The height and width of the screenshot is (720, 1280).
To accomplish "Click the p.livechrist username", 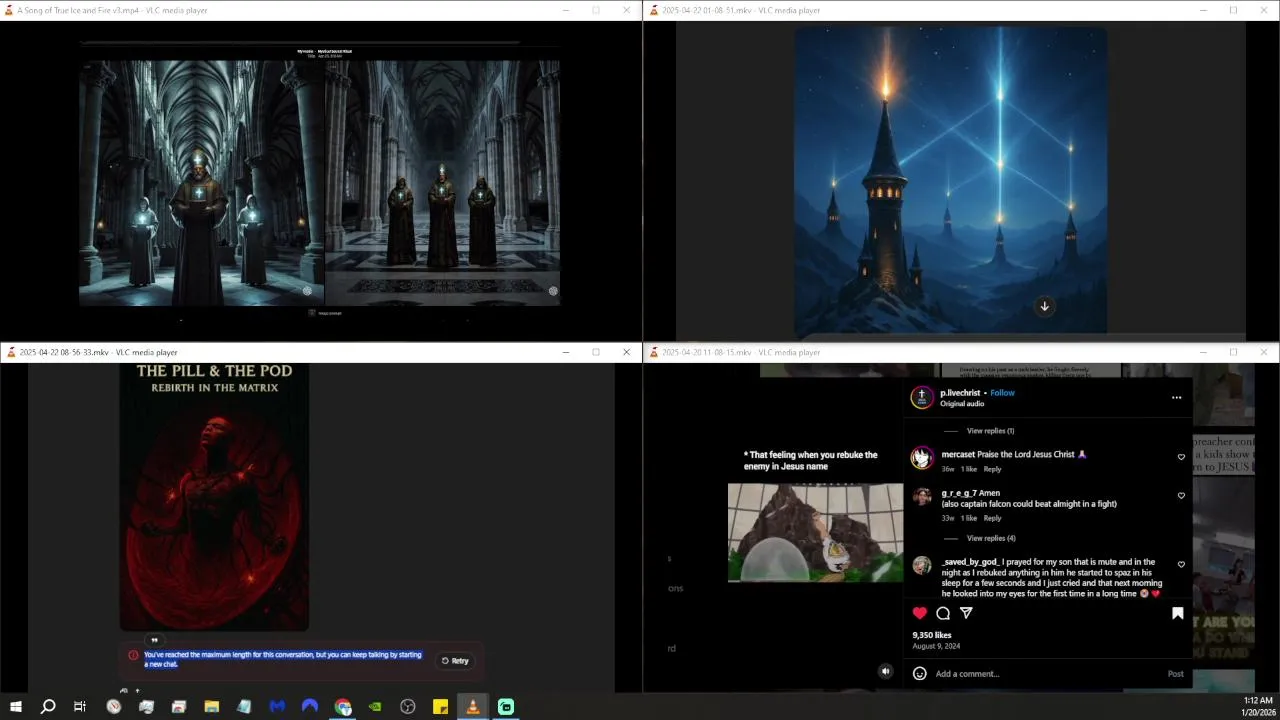I will pos(960,393).
